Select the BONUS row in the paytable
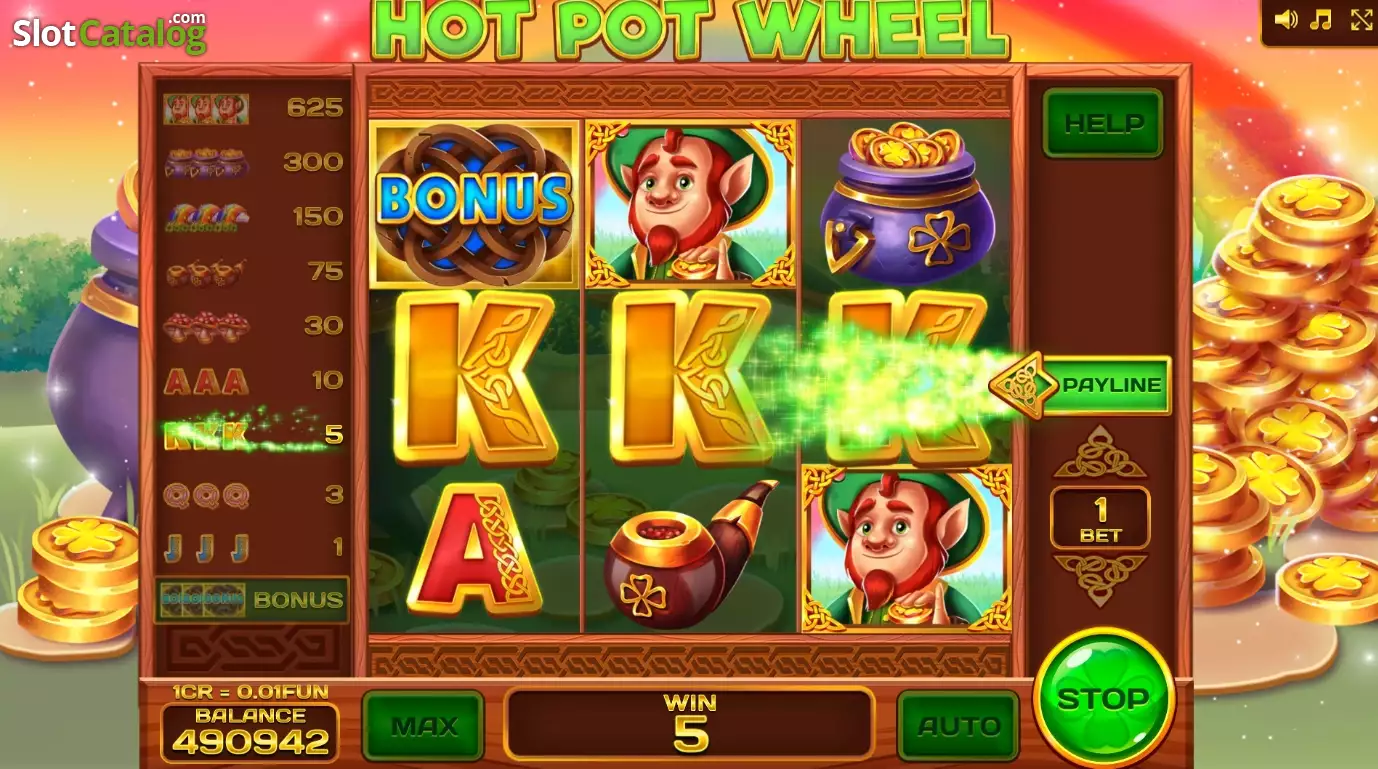The width and height of the screenshot is (1378, 769). pyautogui.click(x=252, y=600)
